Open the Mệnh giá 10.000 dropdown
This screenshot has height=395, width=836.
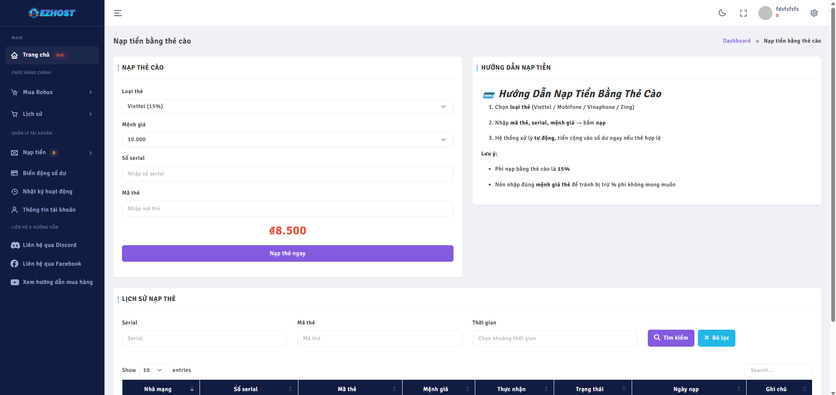tap(287, 140)
